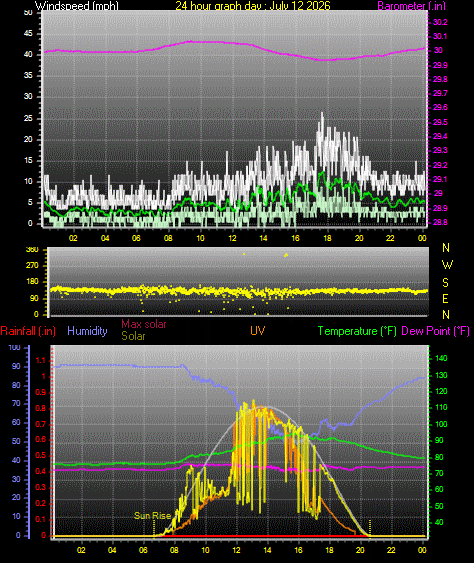
Task: Click the Temperature (°F) legend label
Action: point(357,331)
